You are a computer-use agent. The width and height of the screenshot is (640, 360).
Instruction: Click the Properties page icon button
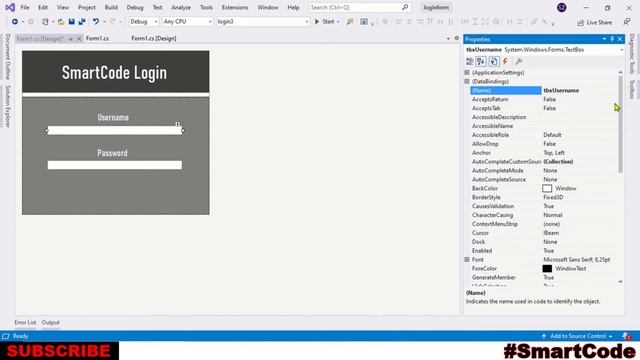click(x=494, y=62)
